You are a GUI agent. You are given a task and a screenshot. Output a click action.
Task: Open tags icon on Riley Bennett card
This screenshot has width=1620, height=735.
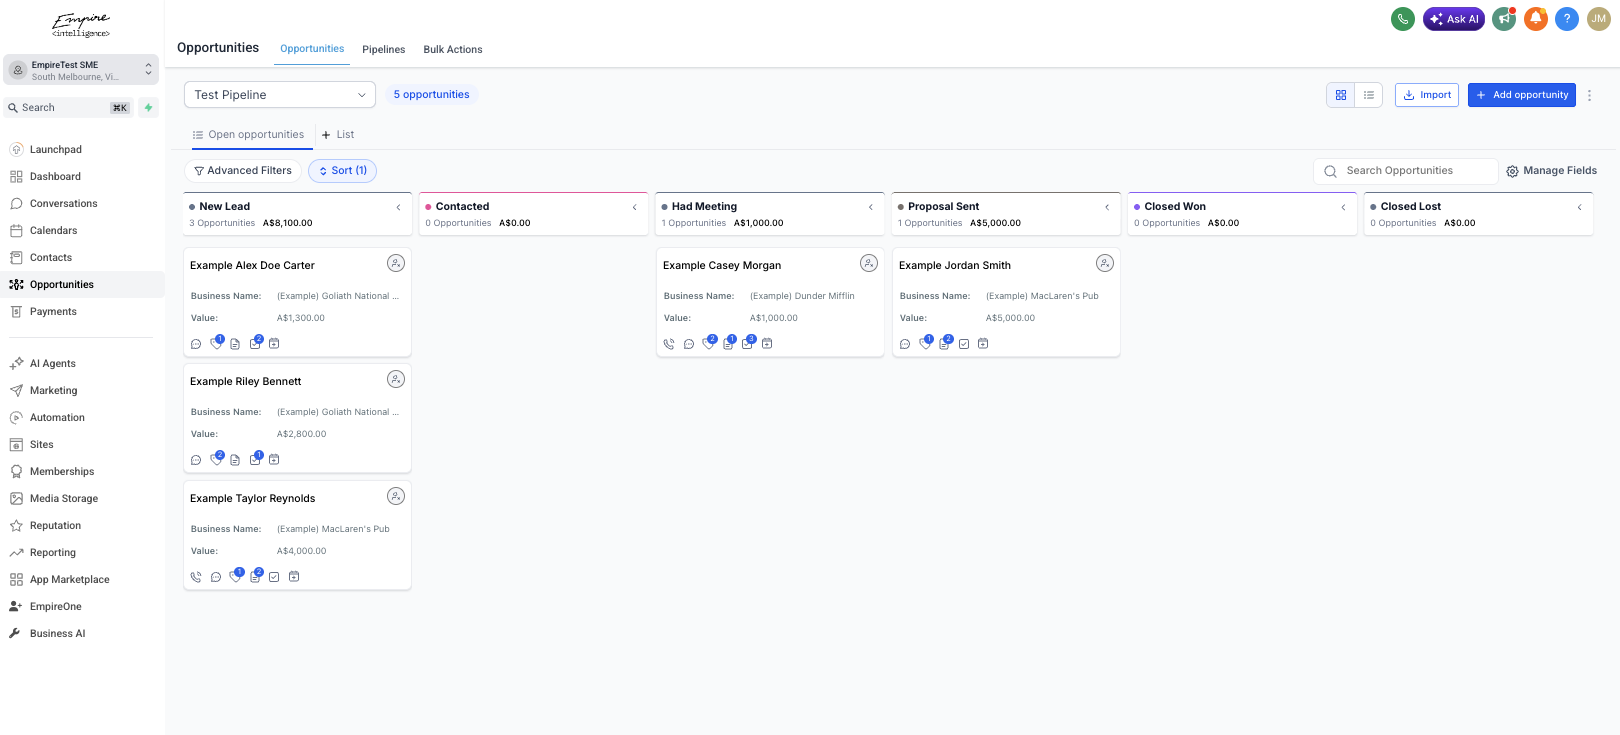point(216,460)
